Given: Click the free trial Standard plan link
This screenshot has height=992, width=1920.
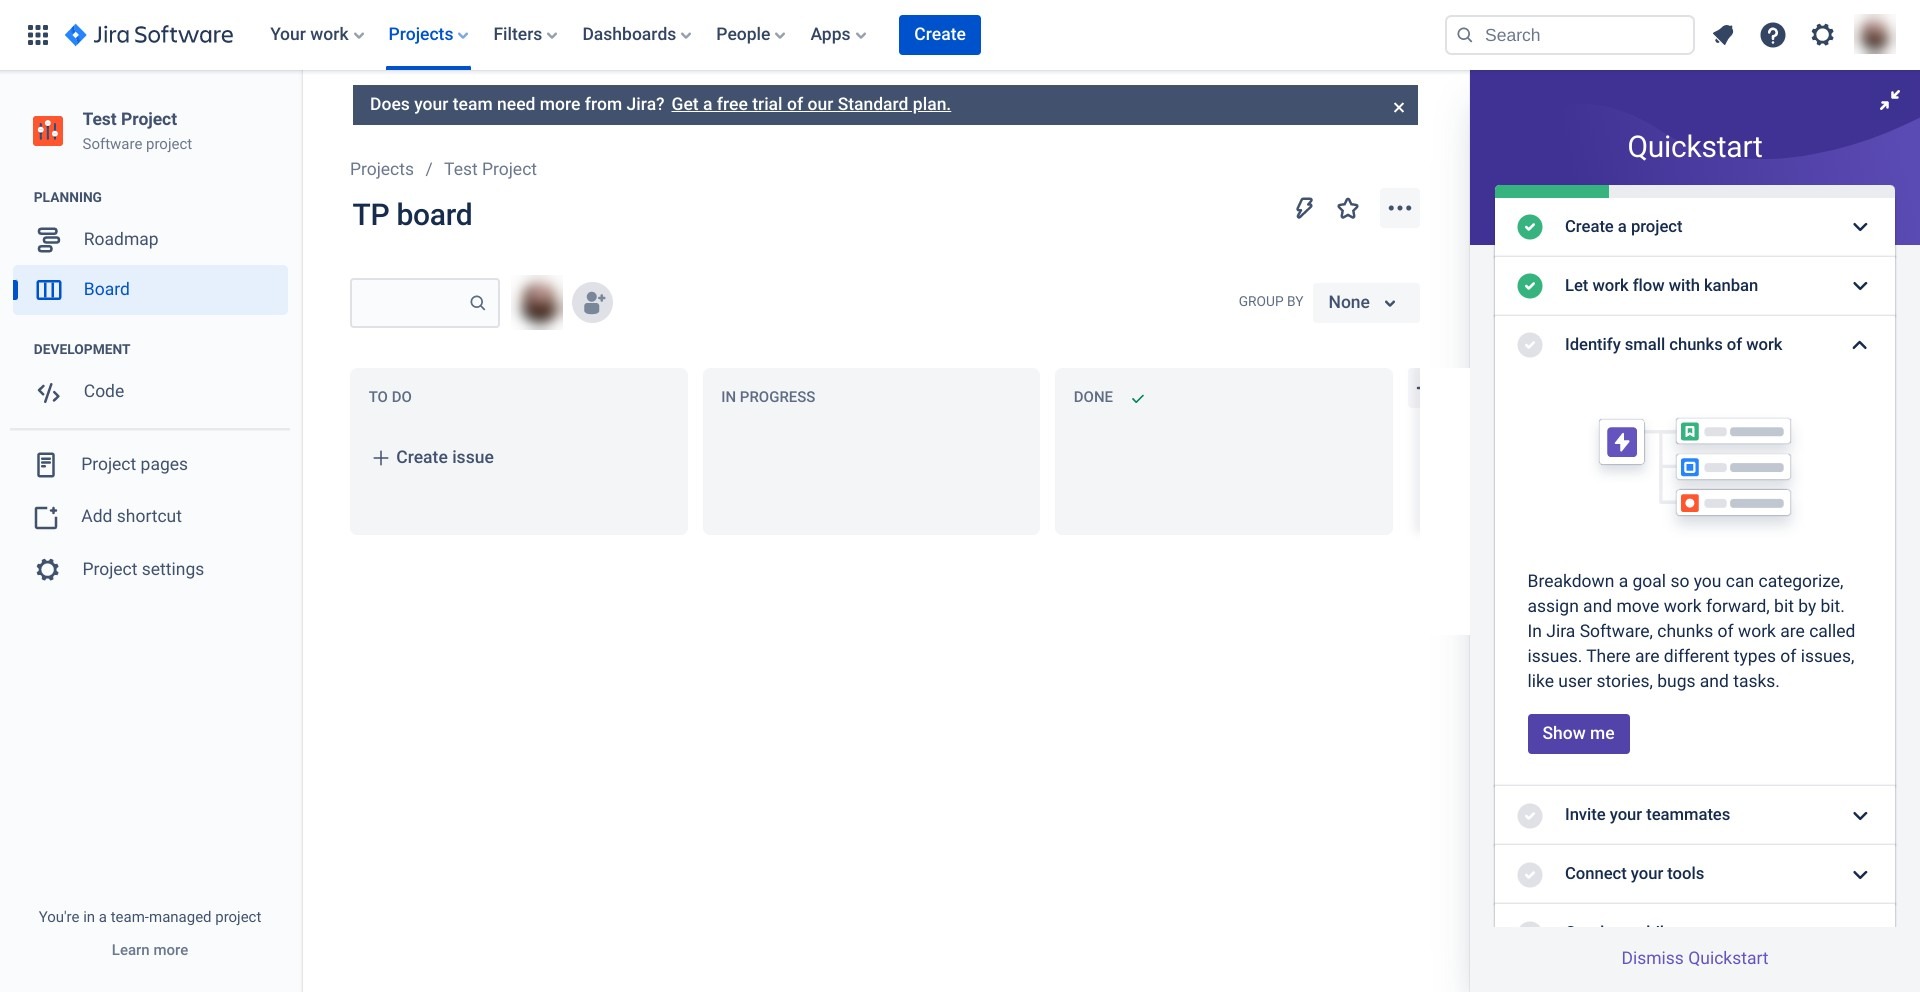Looking at the screenshot, I should [810, 104].
